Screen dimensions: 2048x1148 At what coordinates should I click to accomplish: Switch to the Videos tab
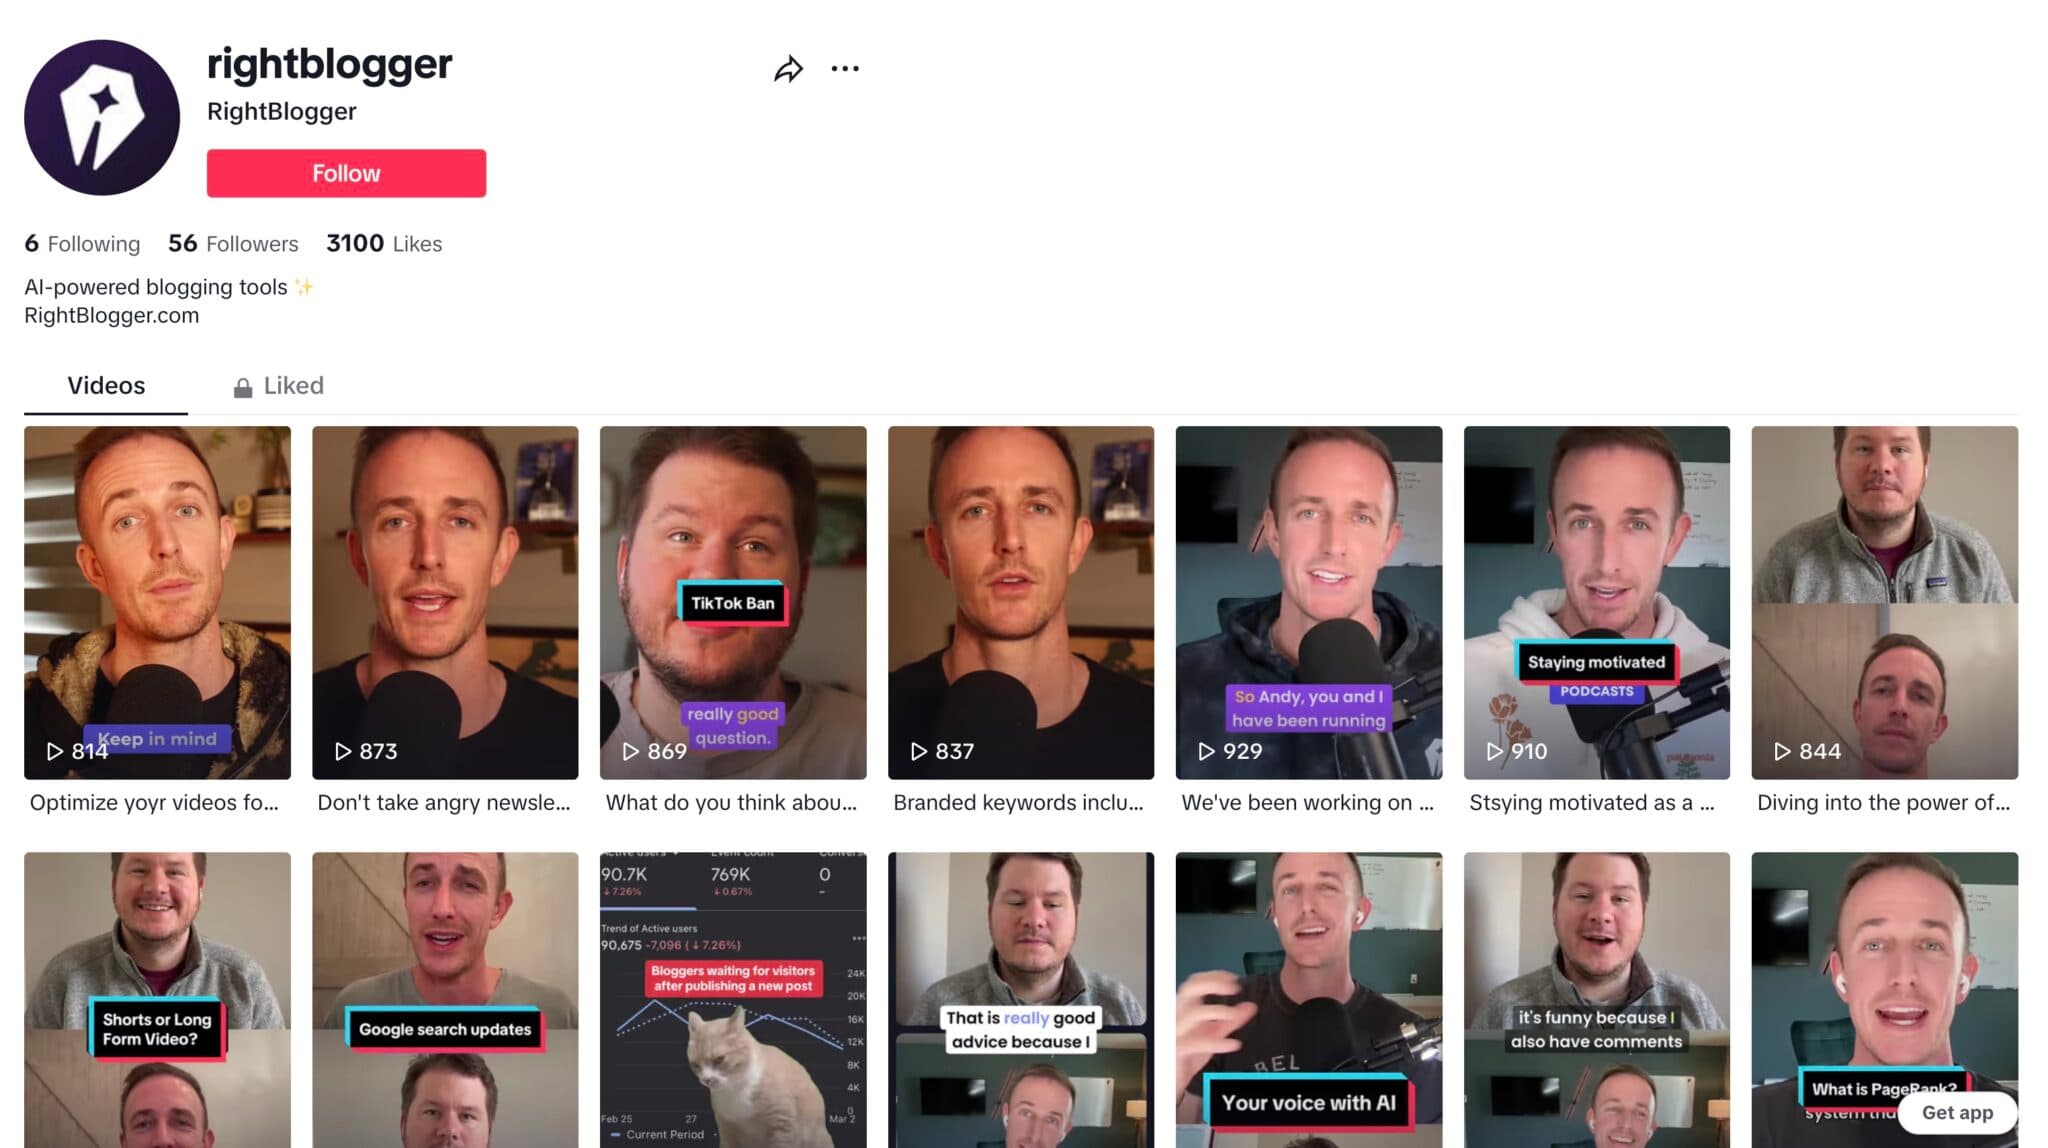(106, 386)
